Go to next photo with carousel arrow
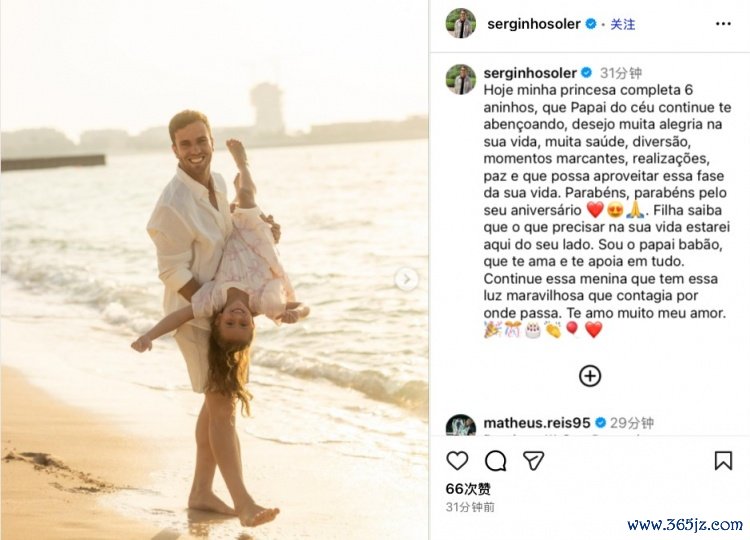 point(407,279)
